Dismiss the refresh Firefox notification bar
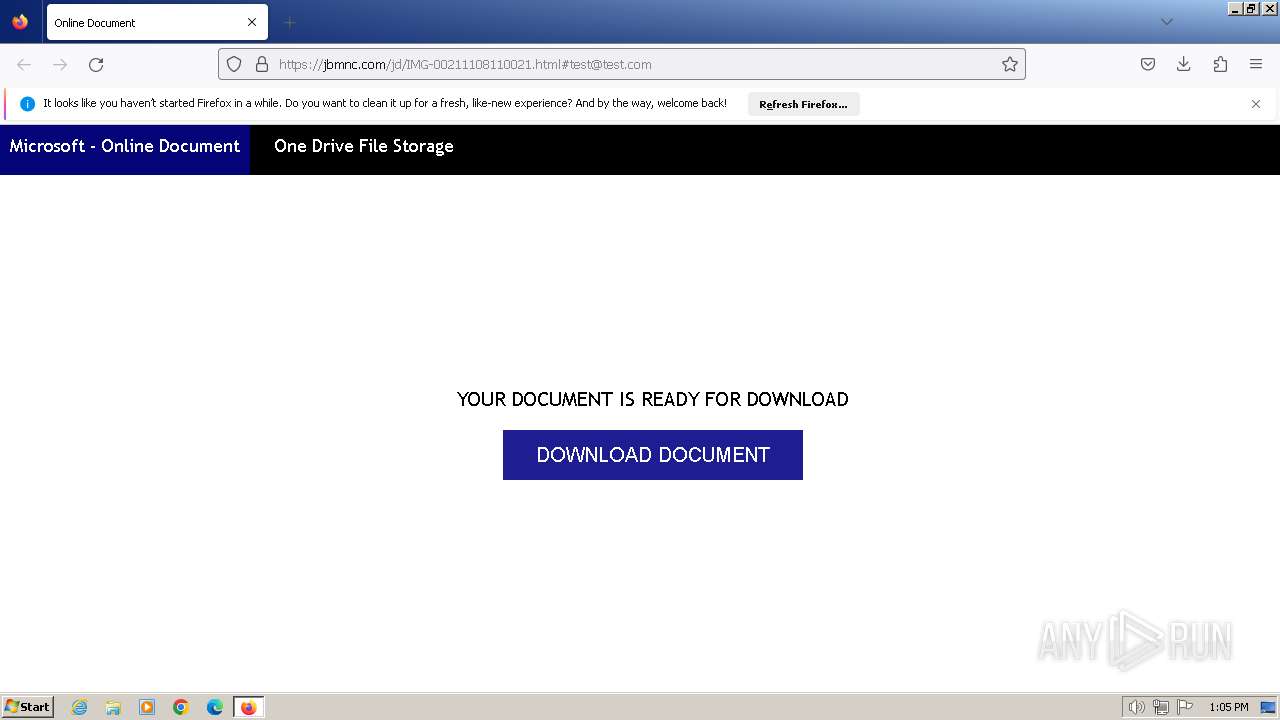 [x=1256, y=104]
